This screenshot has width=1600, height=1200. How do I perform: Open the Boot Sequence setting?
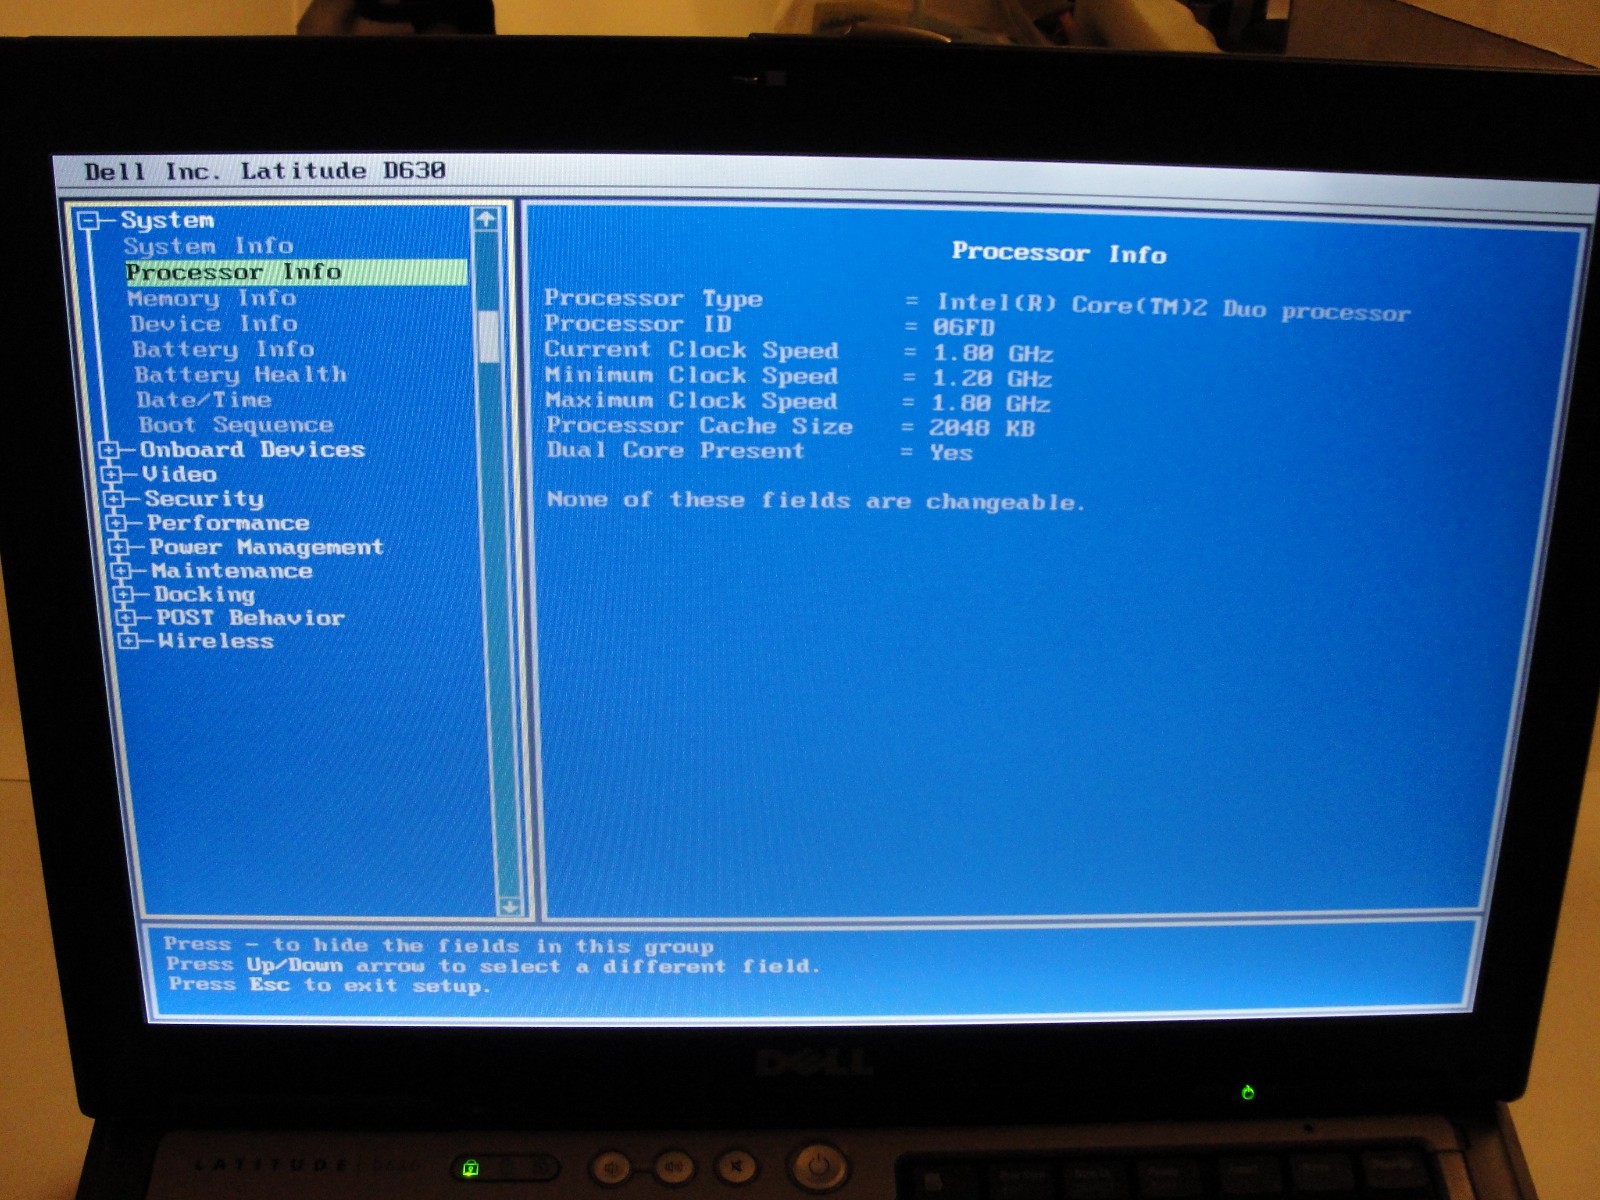click(x=236, y=425)
